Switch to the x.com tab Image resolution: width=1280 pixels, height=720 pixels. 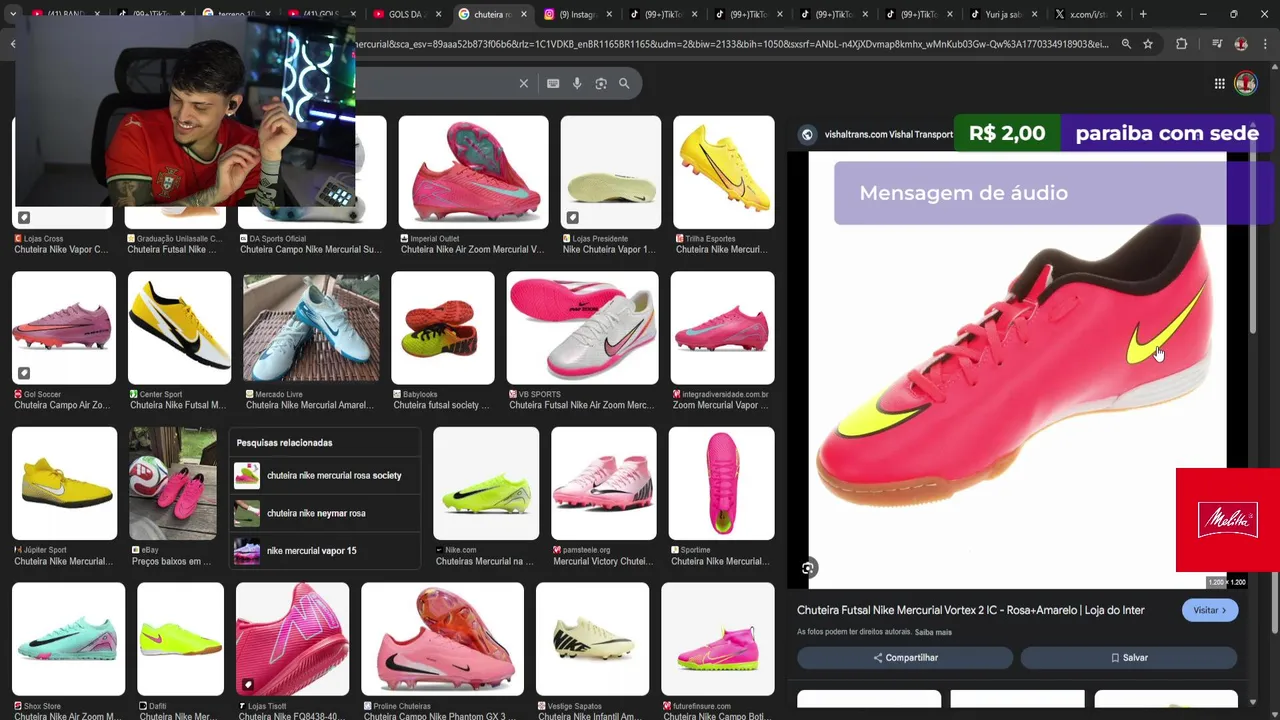click(x=1089, y=14)
